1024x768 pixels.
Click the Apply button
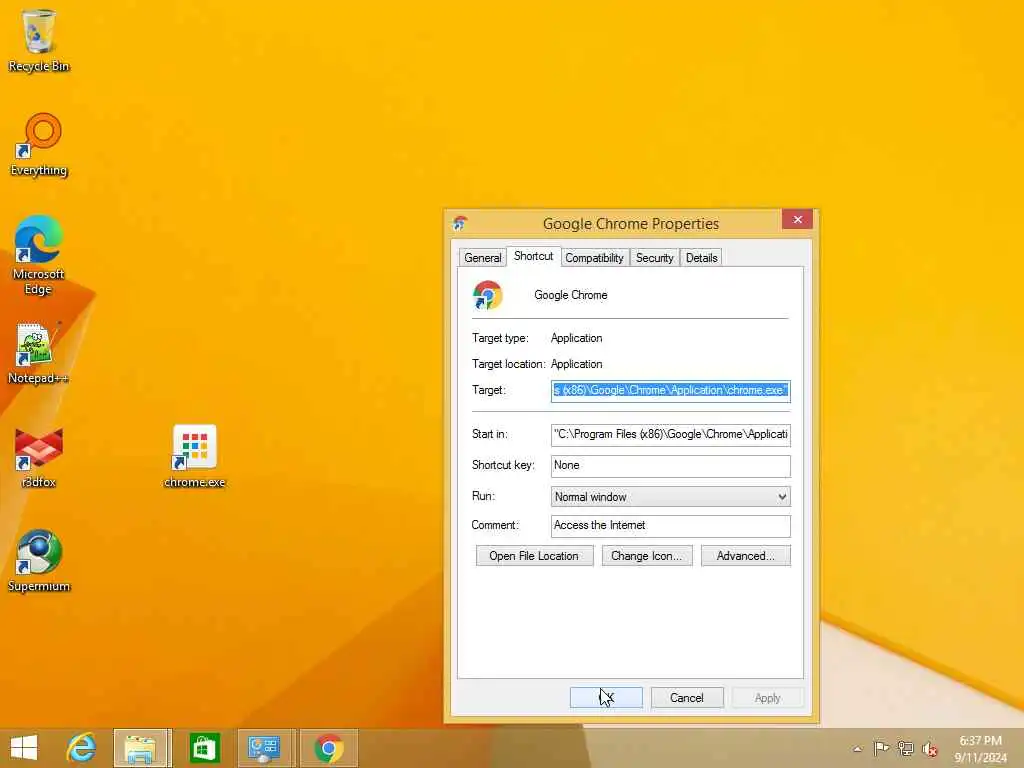(767, 697)
